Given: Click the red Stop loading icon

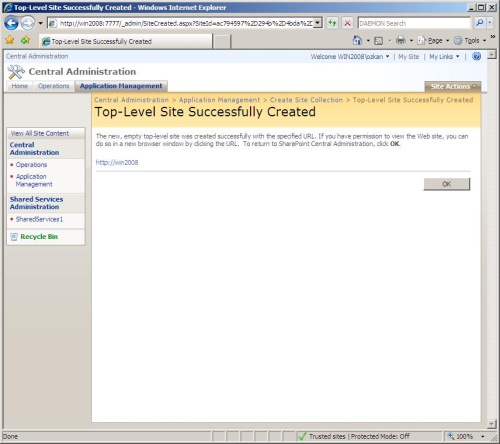Looking at the screenshot, I should coord(347,23).
